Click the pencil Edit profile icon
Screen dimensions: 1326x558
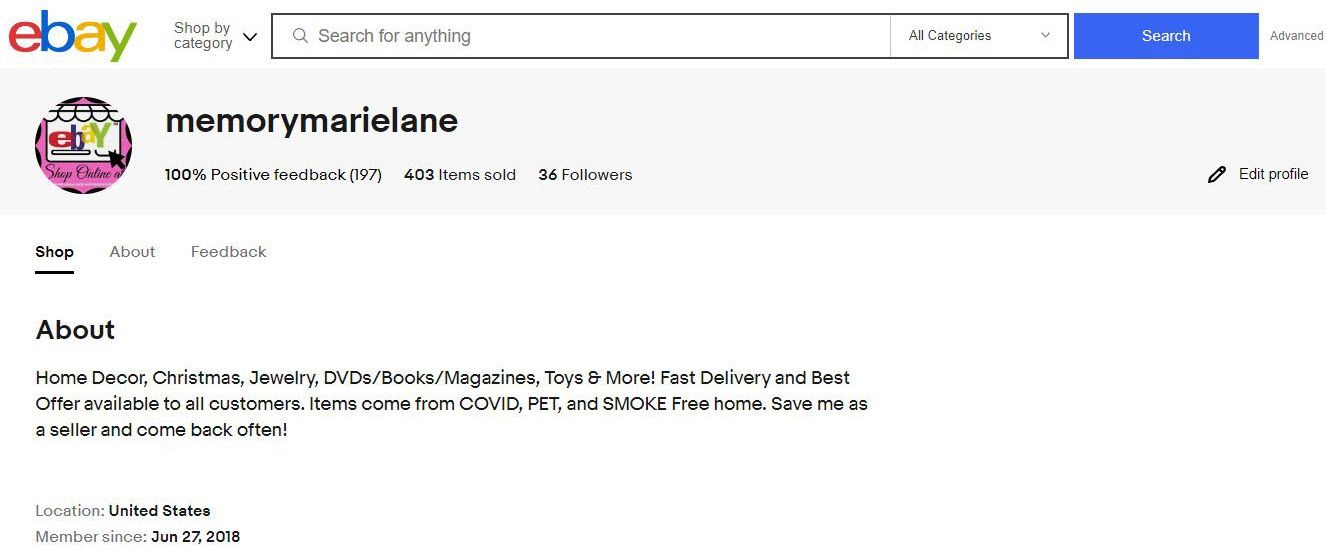coord(1217,175)
